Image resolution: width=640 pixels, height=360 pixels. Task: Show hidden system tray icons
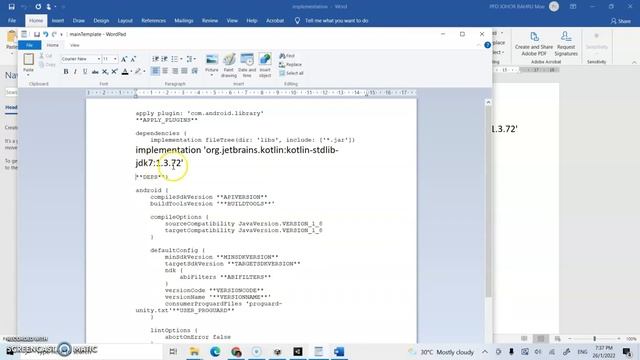click(x=484, y=352)
